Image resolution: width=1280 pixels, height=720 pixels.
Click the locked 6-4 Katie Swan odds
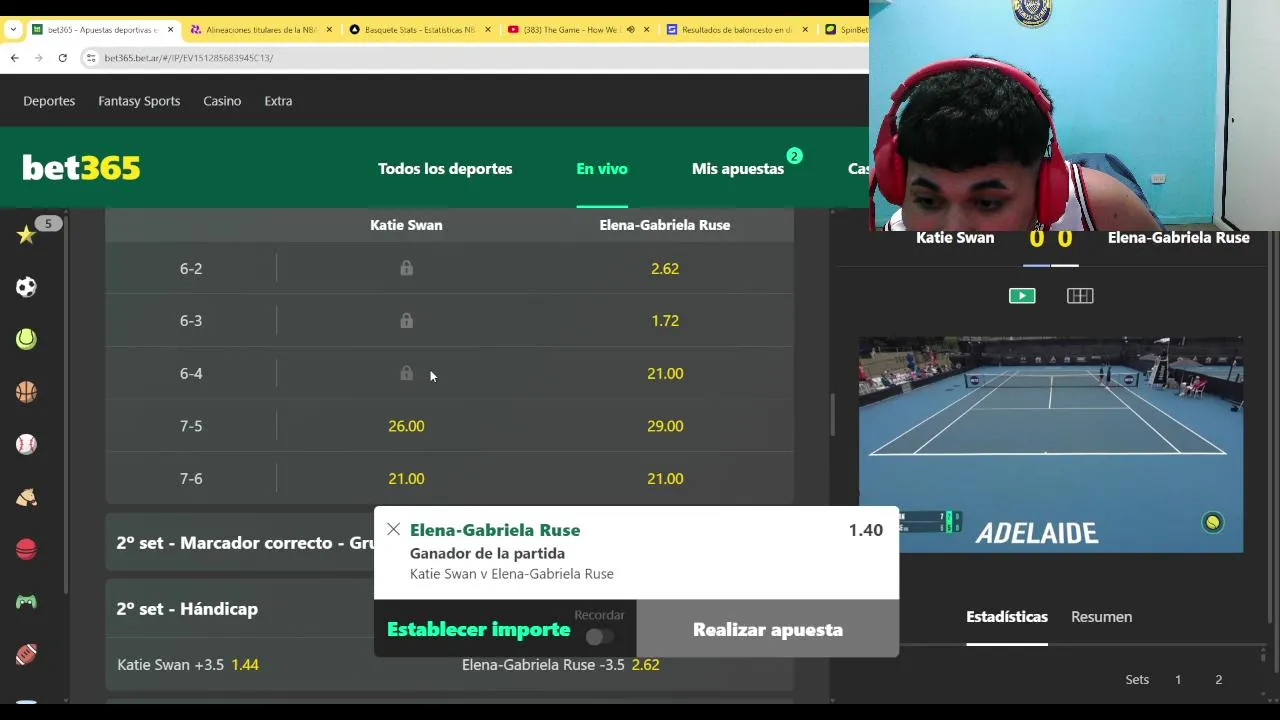(x=406, y=373)
